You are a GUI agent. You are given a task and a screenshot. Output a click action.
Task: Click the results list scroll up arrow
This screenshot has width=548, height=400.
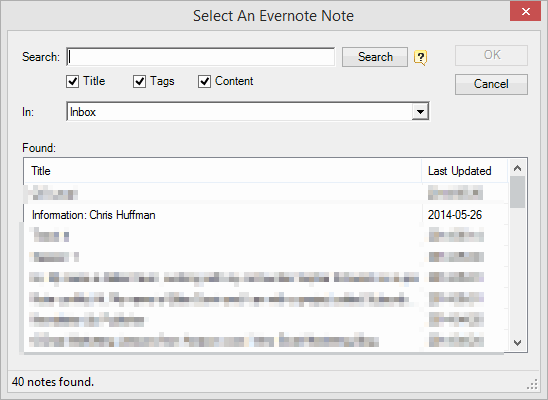pos(518,168)
